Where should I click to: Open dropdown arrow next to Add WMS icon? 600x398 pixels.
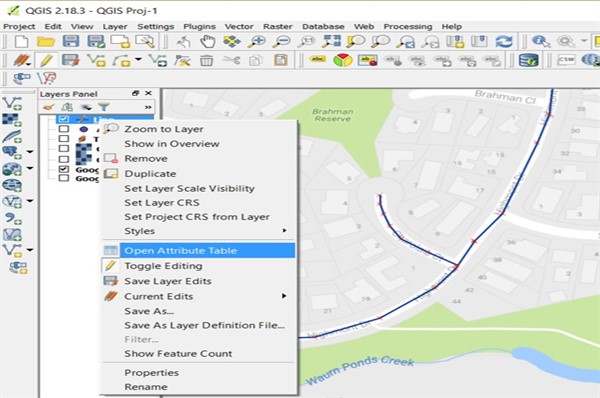(30, 168)
